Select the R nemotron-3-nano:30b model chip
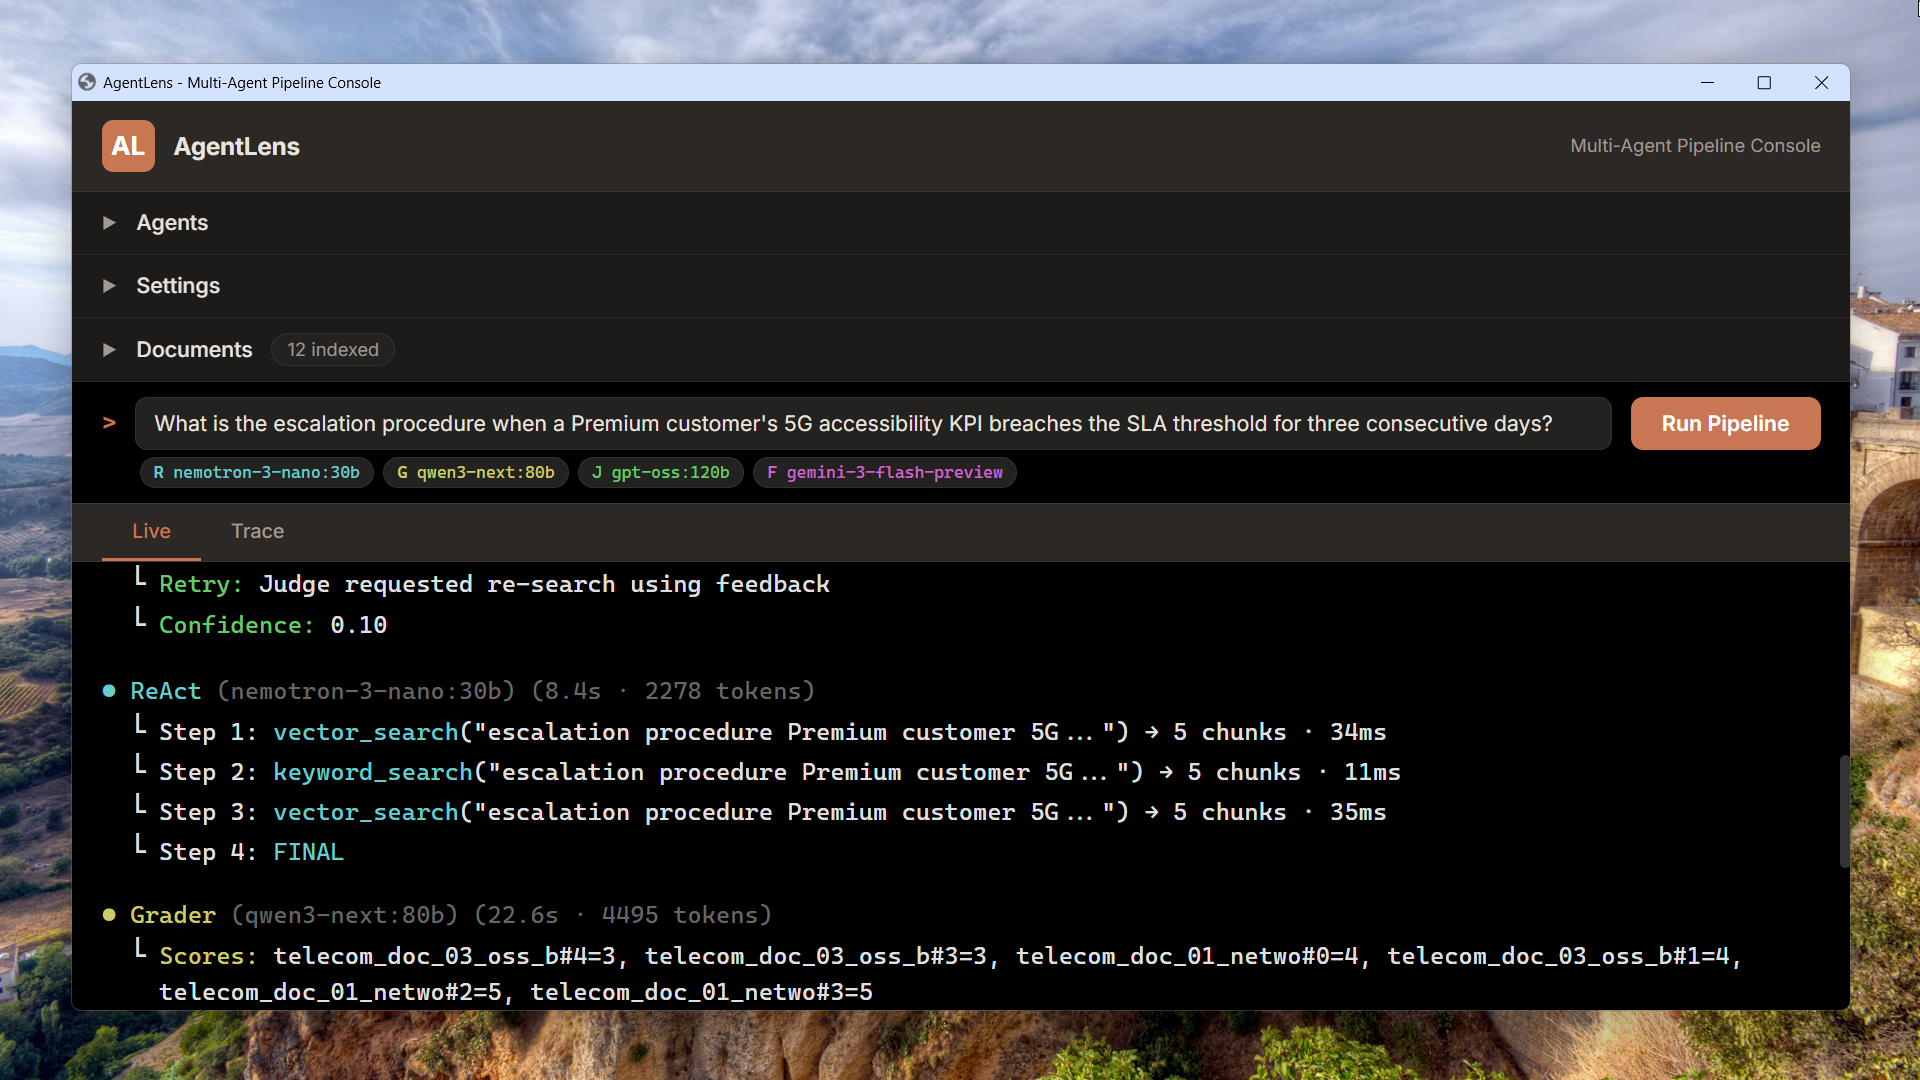The image size is (1920, 1080). 256,473
